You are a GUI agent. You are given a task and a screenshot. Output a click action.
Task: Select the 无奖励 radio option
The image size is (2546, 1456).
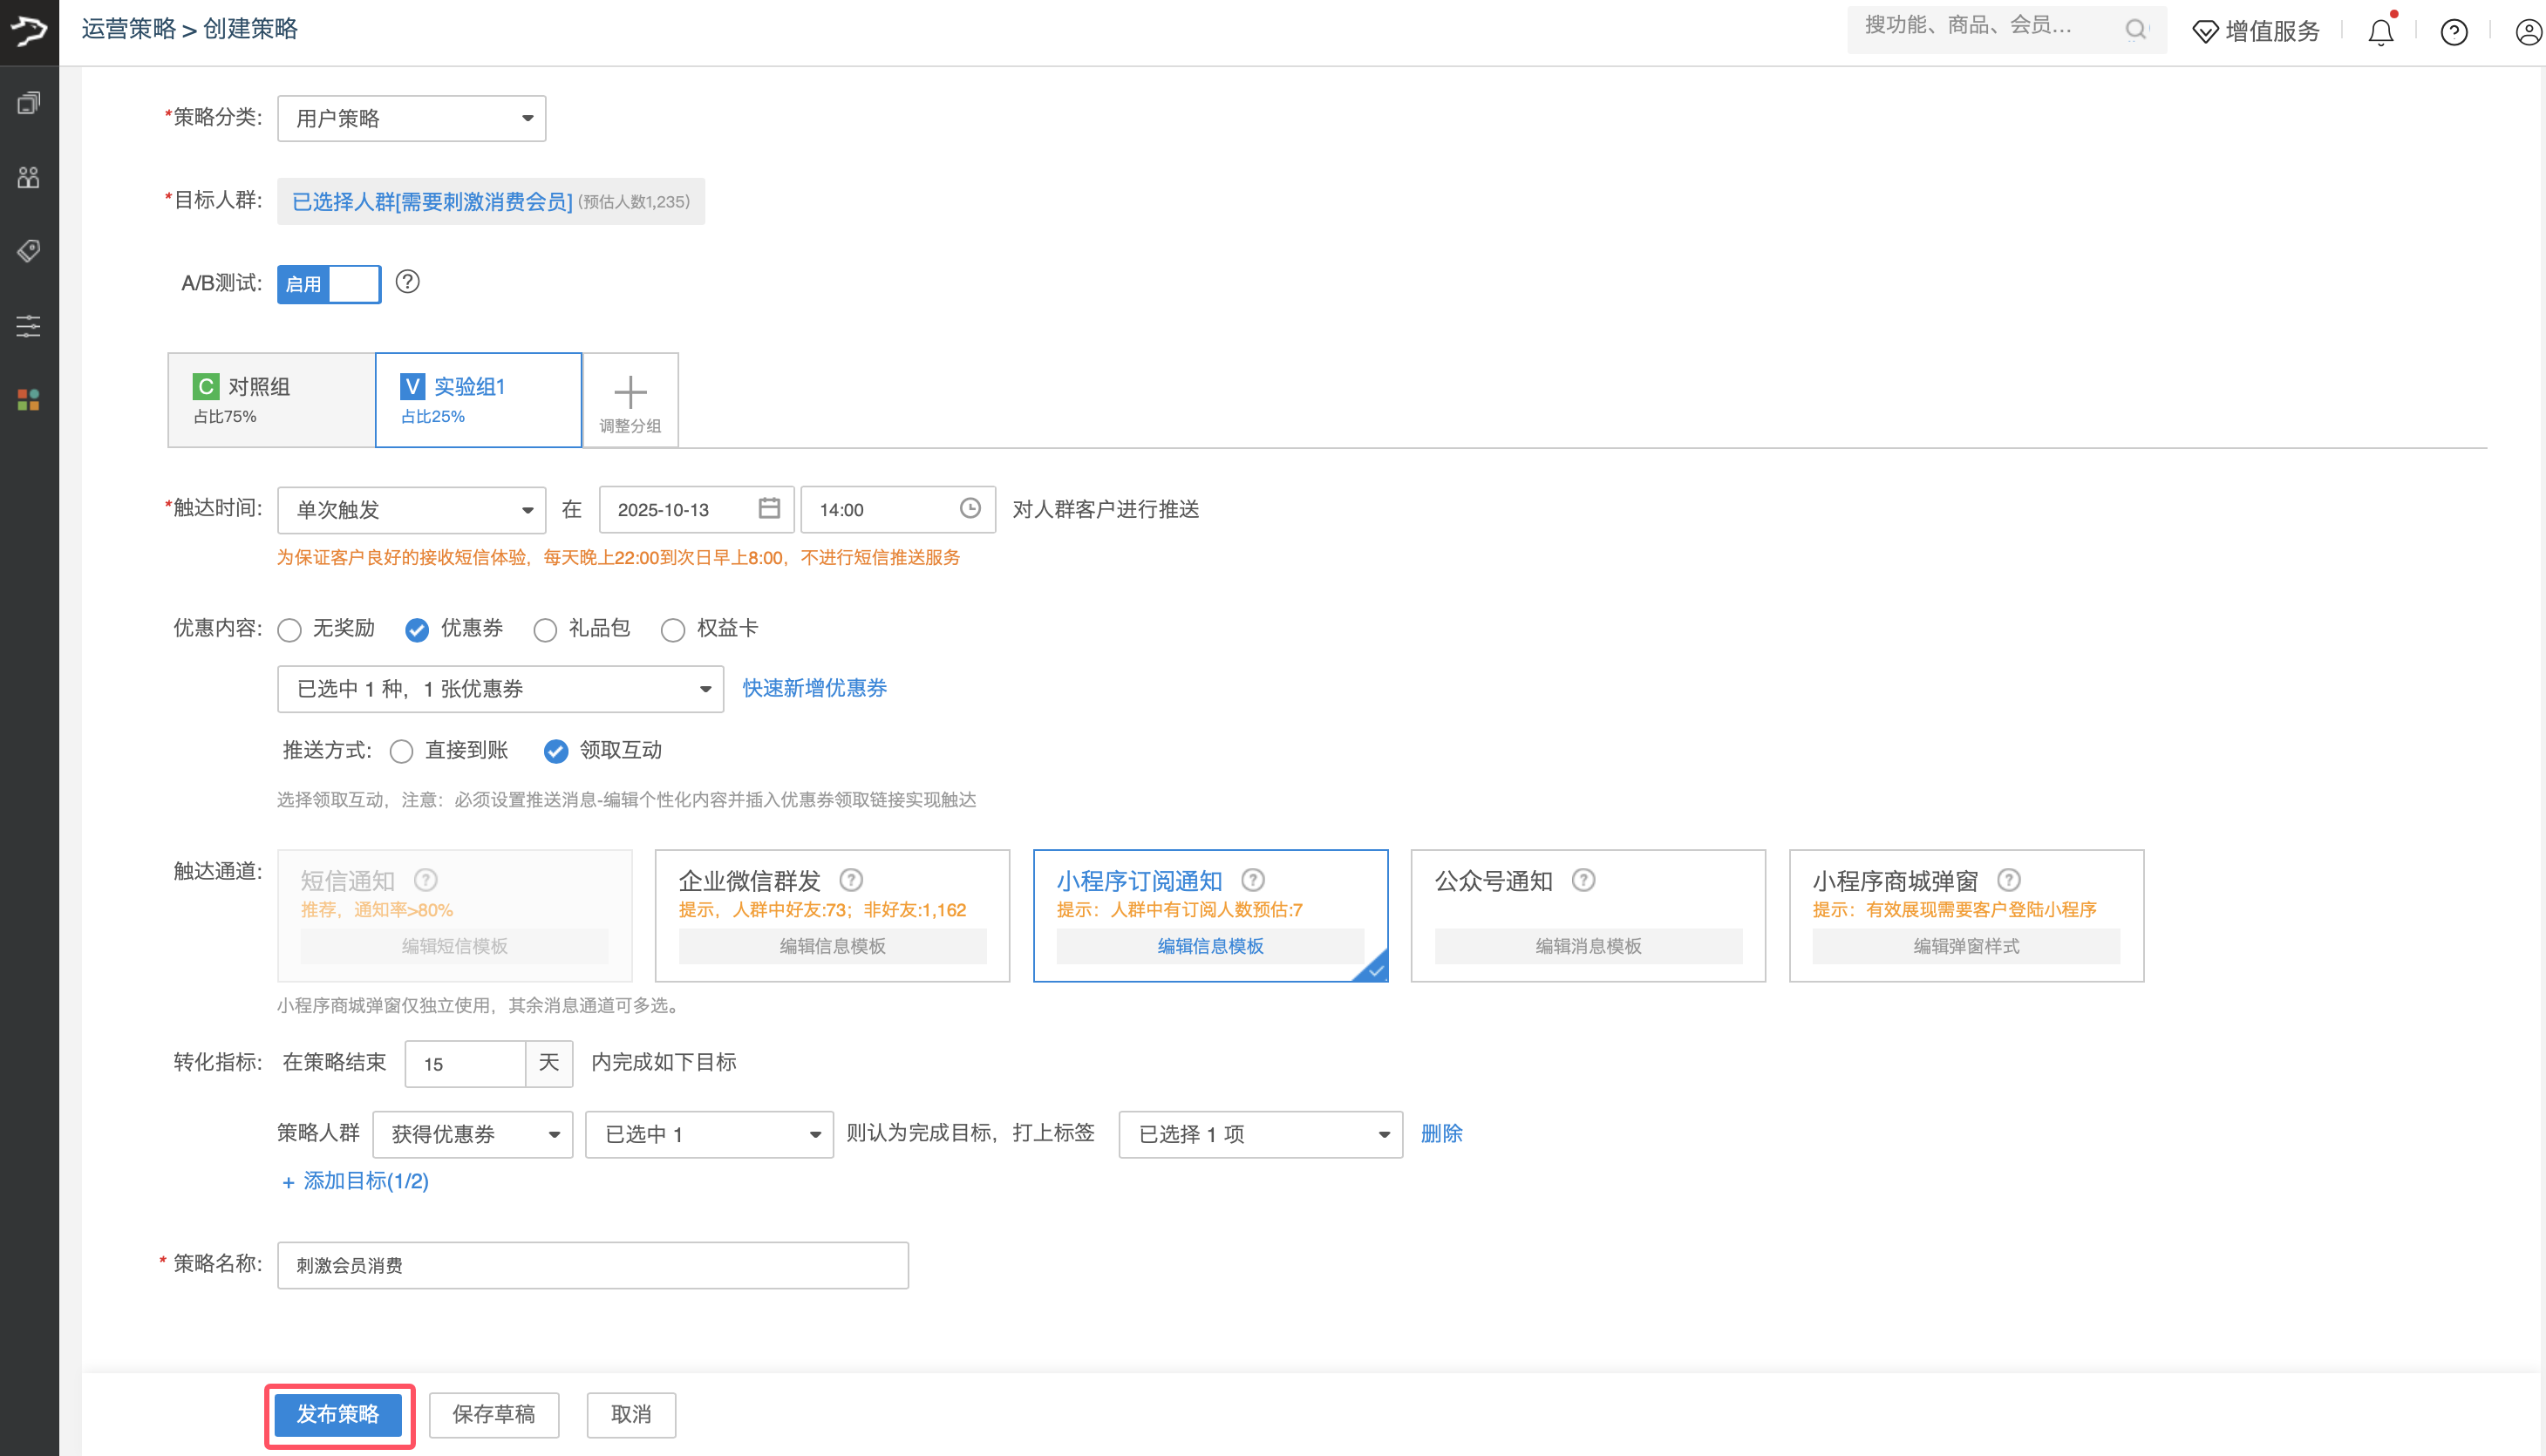(x=290, y=629)
